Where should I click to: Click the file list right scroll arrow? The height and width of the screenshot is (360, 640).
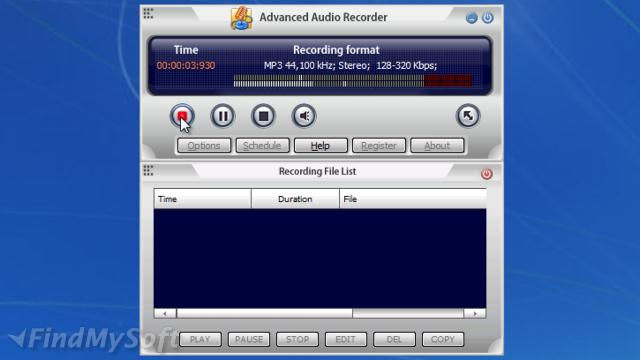click(475, 313)
